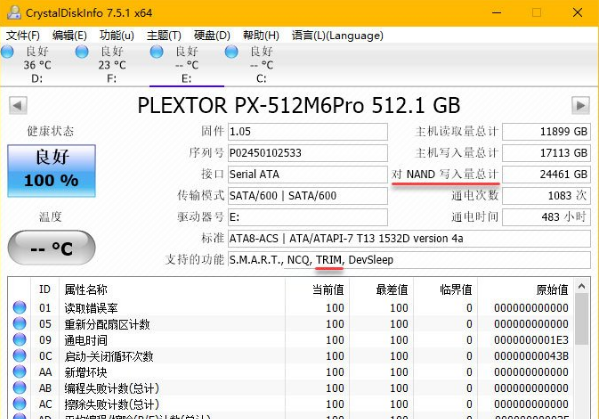Viewport: 599px width, 419px height.
Task: Close the CrystalDiskInfo window
Action: [x=578, y=13]
